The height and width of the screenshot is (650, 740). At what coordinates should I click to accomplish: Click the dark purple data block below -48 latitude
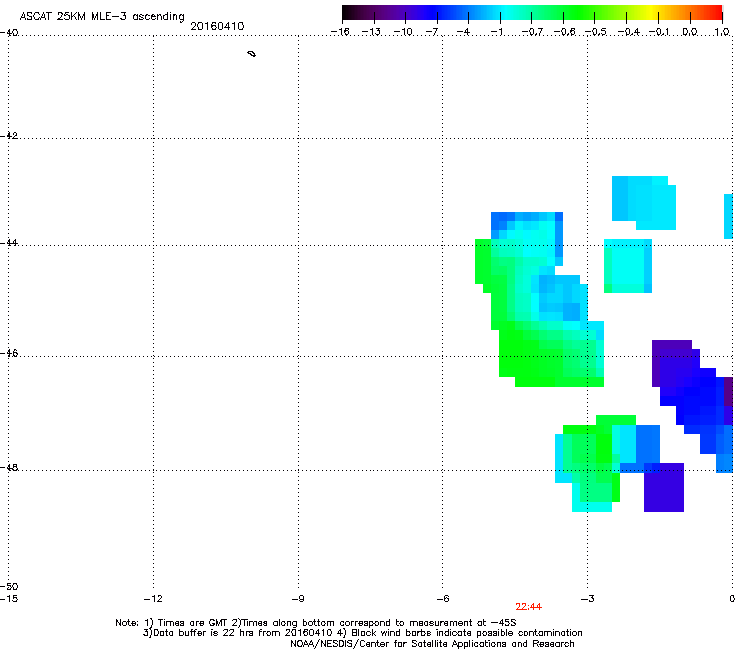point(664,487)
